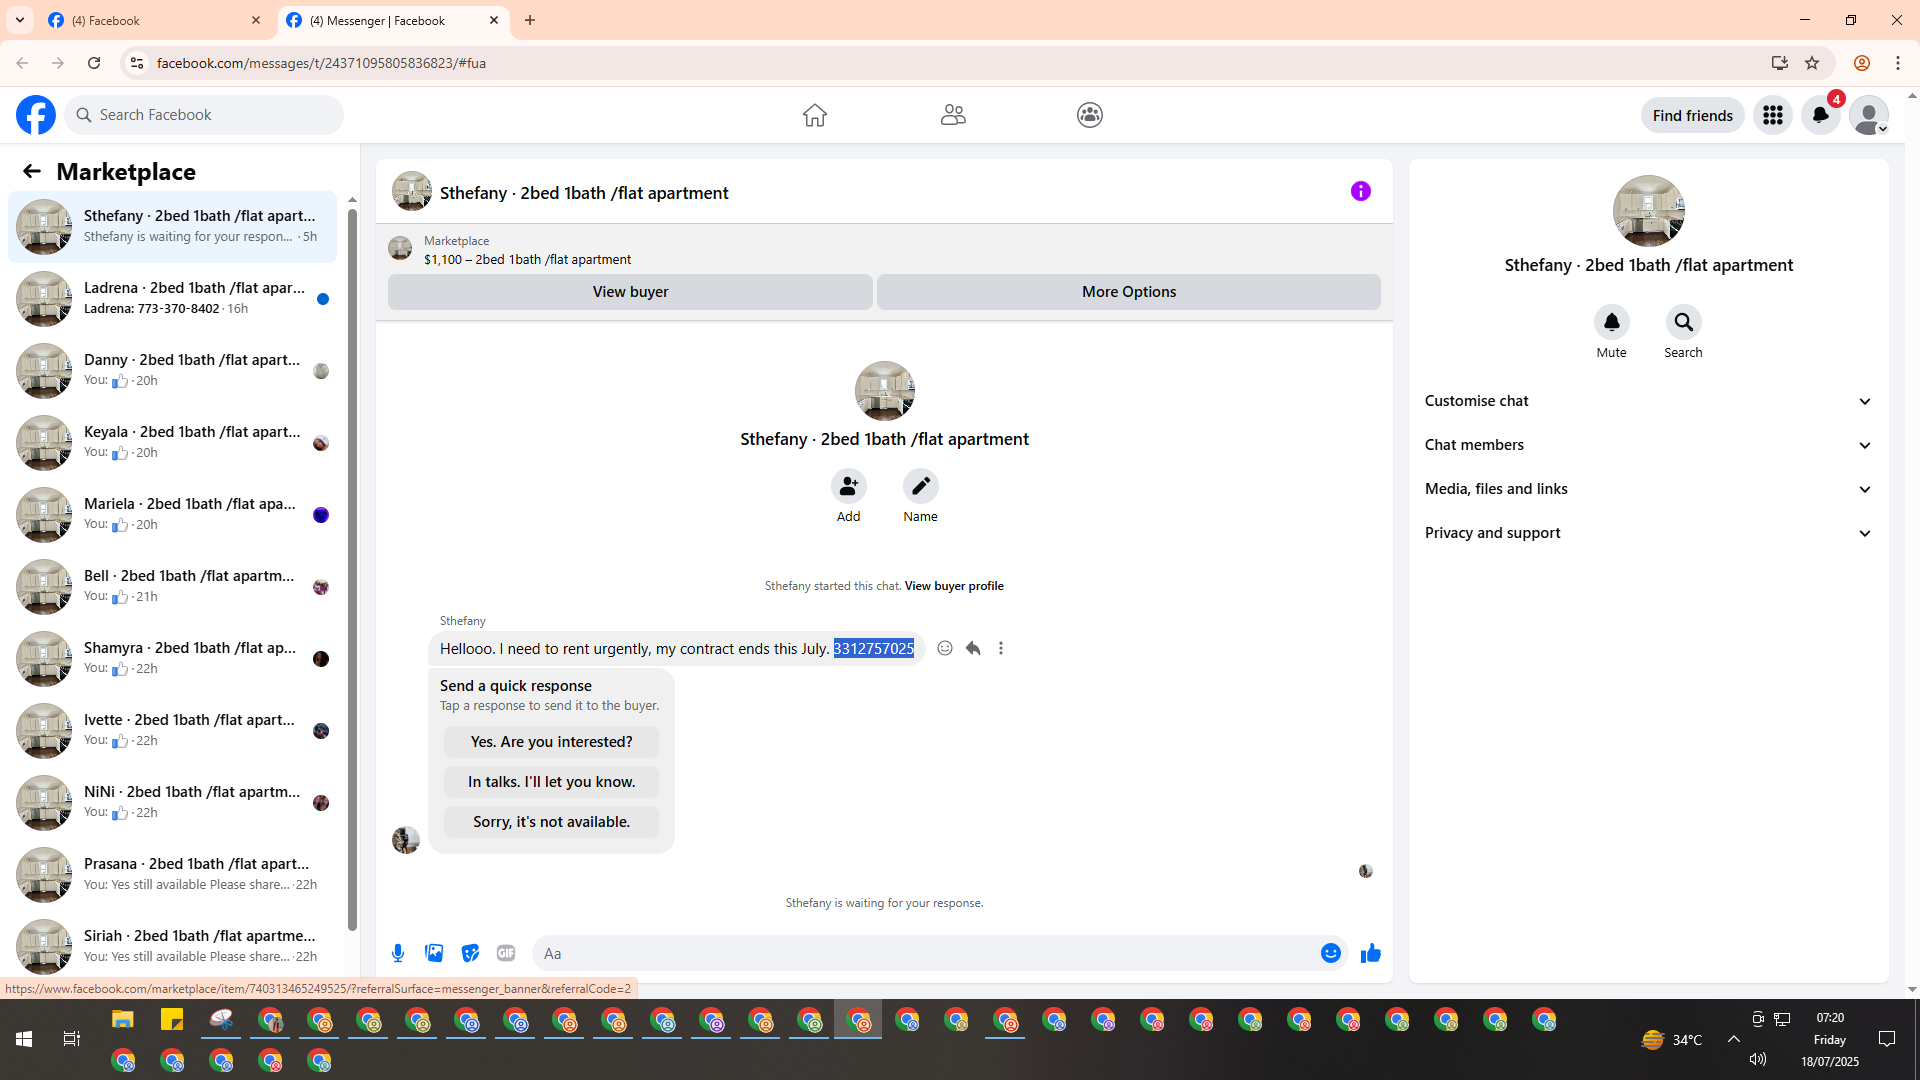Open the GIF picker

(506, 953)
